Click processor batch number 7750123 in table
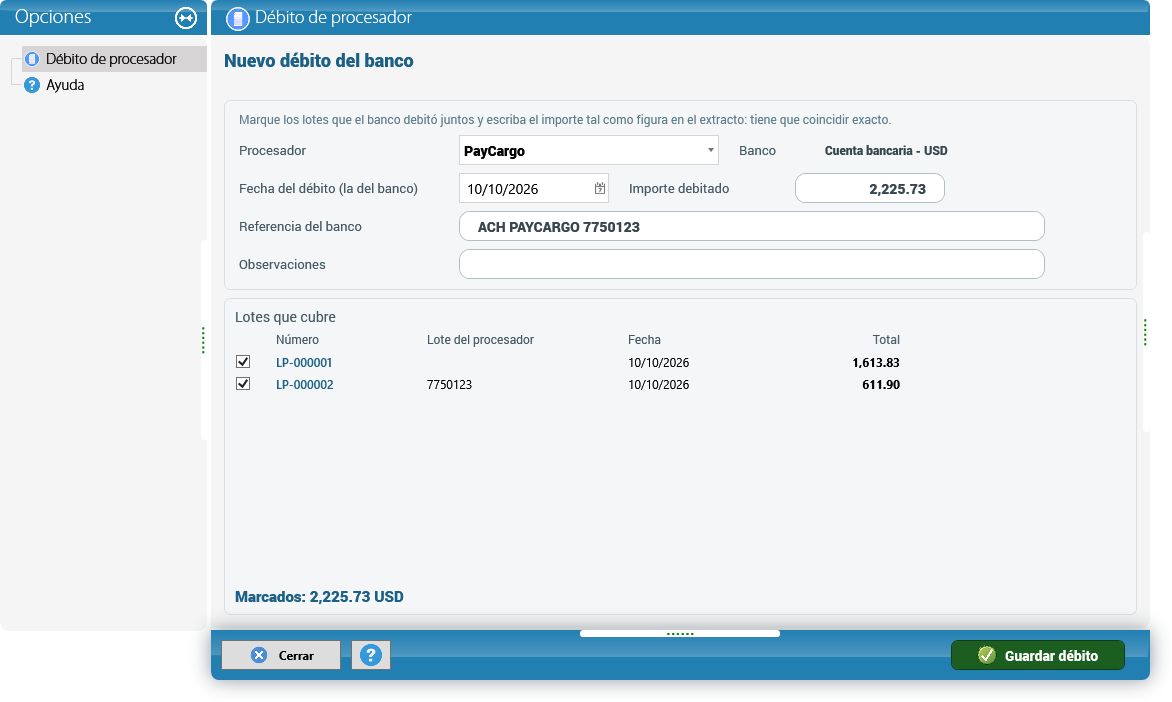Image resolution: width=1172 pixels, height=702 pixels. click(x=449, y=385)
